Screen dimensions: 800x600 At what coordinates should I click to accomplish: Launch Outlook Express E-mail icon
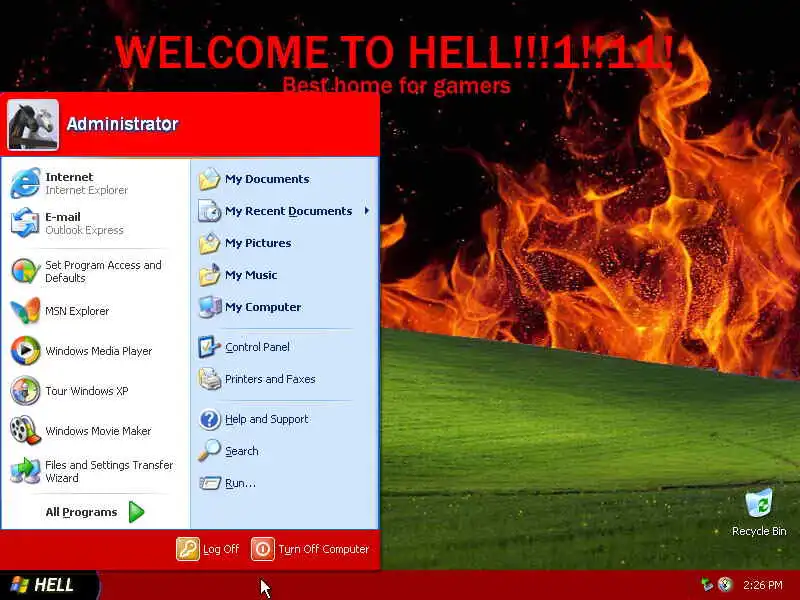[24, 222]
